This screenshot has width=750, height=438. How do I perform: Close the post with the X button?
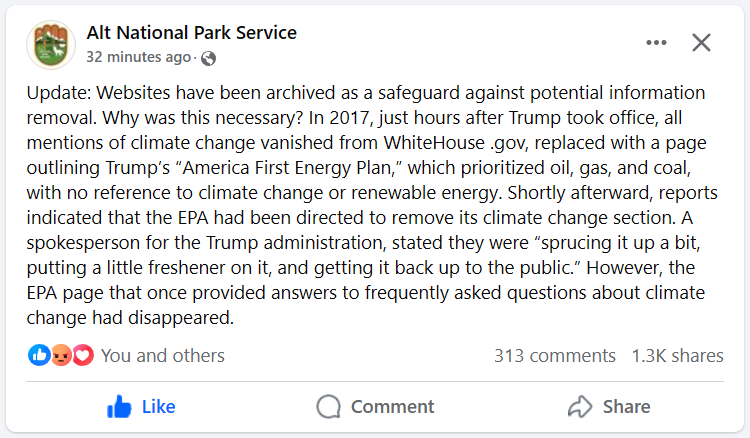[x=702, y=42]
